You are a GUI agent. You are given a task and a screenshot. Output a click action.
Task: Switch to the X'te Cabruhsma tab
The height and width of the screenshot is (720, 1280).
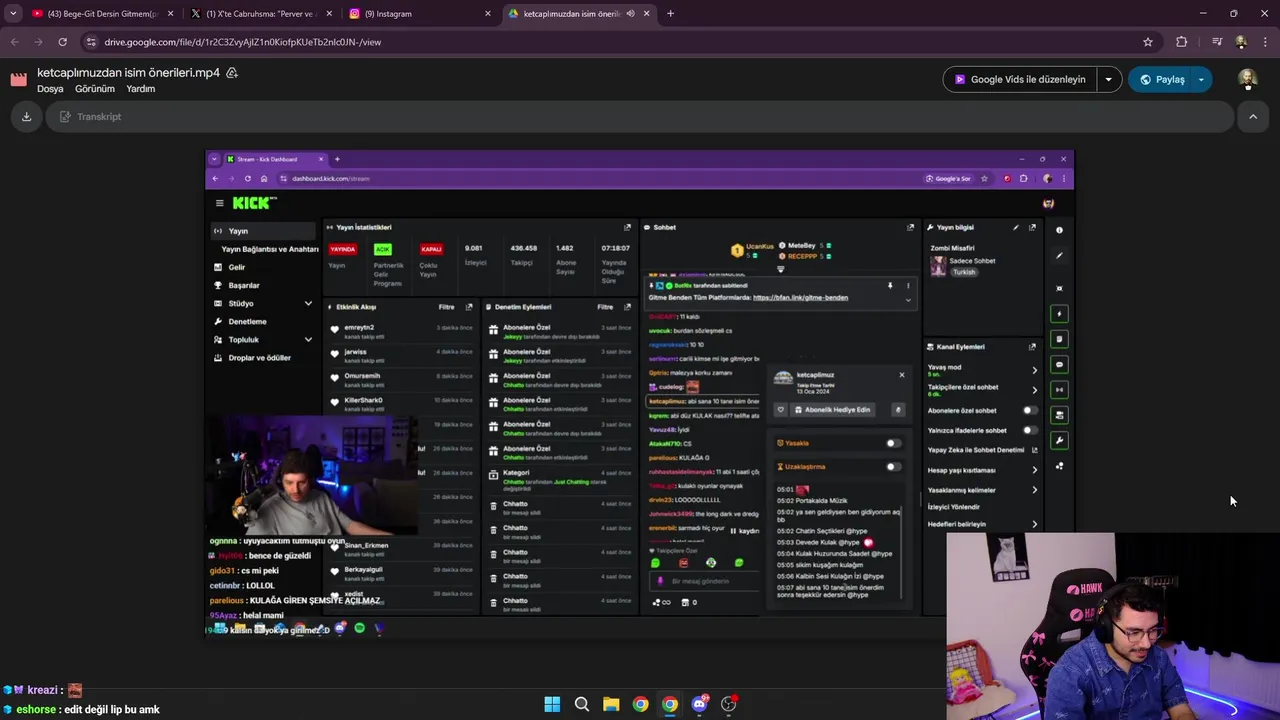[260, 14]
